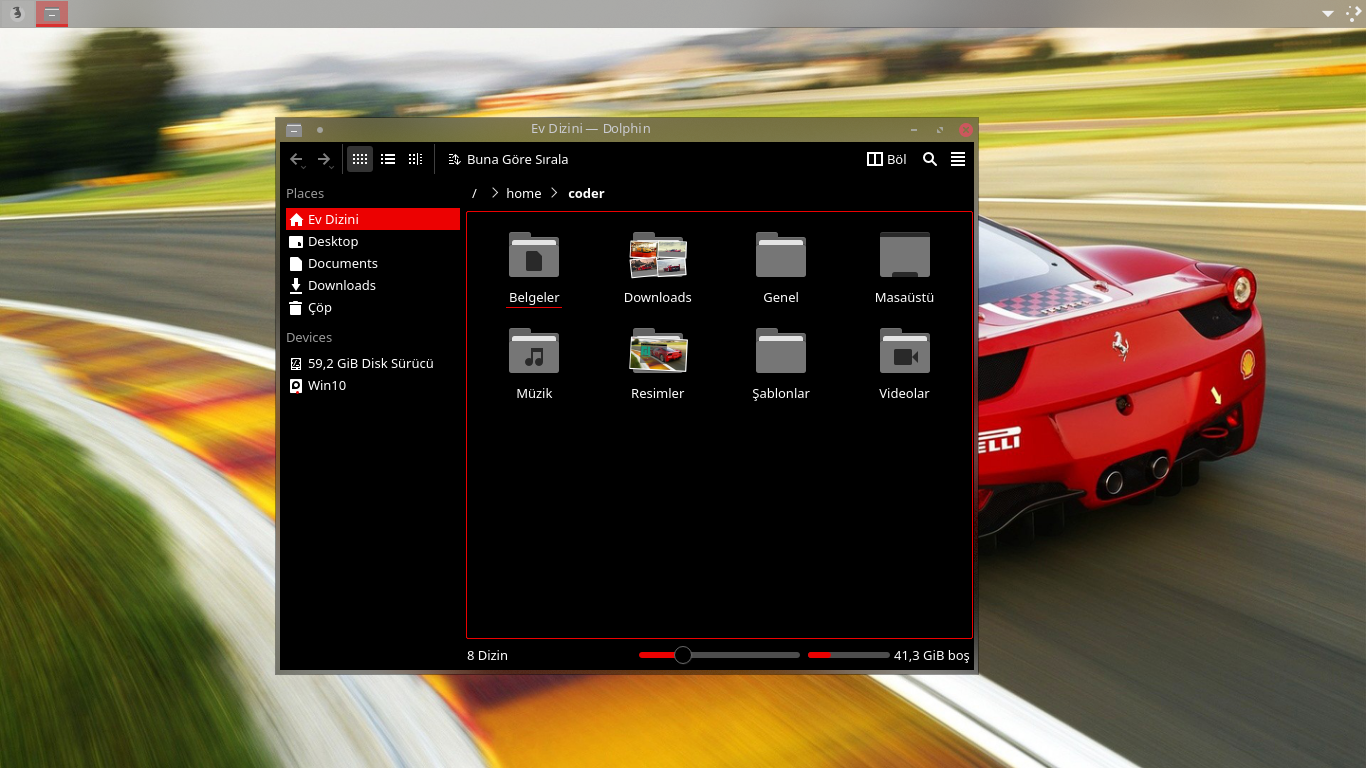Select the 59,2 GiB Disk Sürücü device
This screenshot has height=768, width=1366.
pos(370,363)
